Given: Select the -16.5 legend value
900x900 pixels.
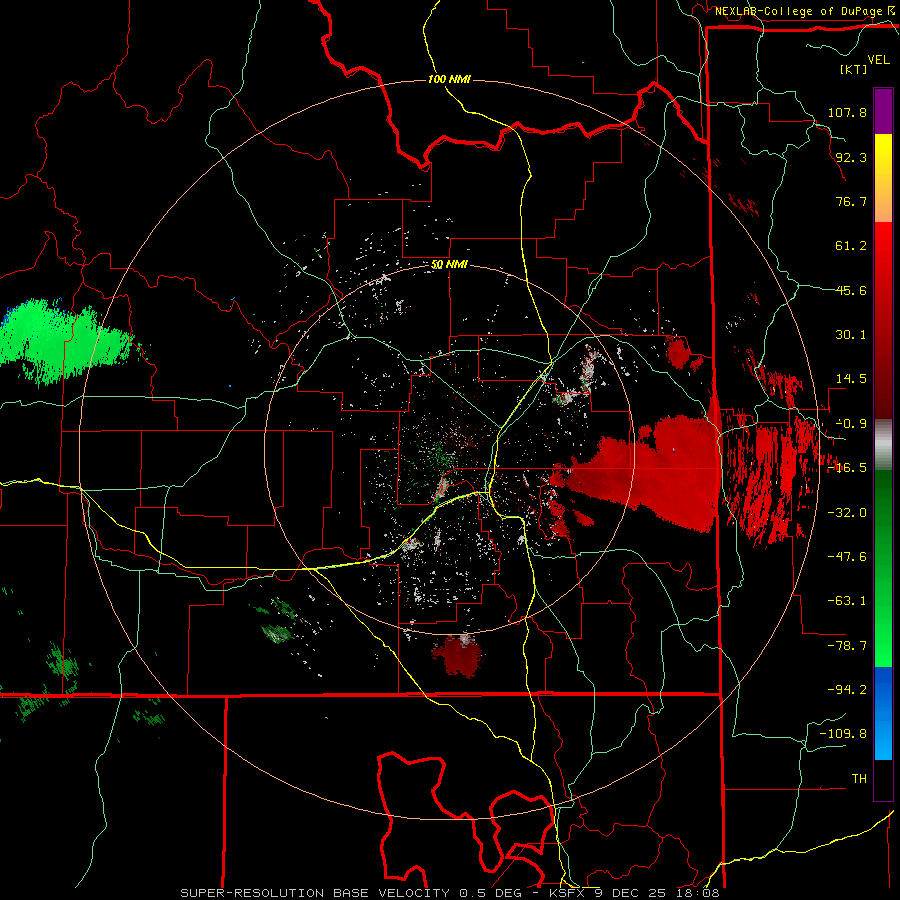Looking at the screenshot, I should [x=847, y=468].
